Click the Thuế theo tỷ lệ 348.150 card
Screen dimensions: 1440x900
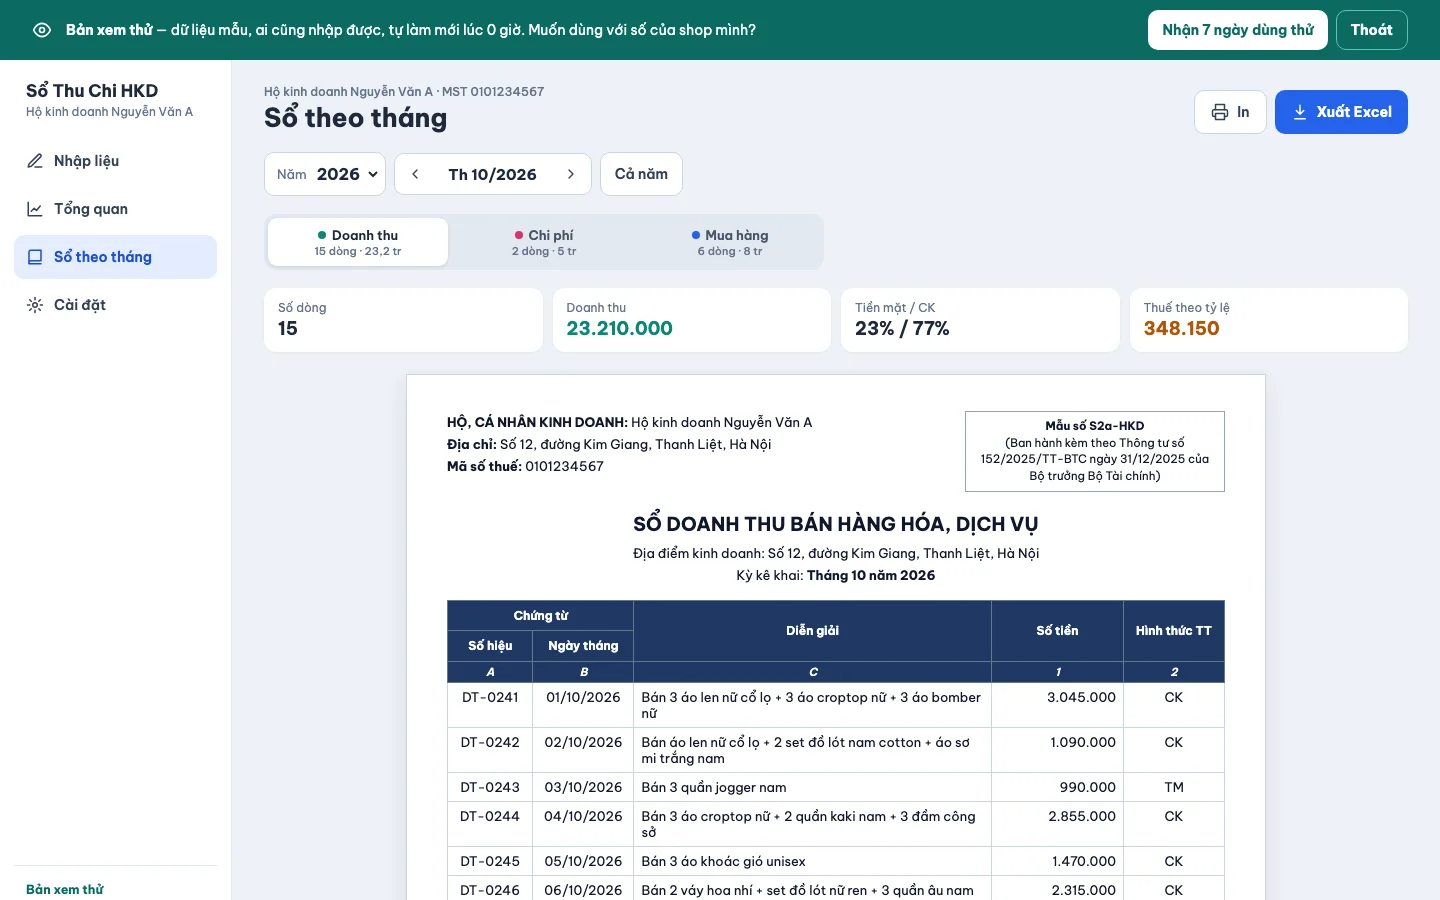pyautogui.click(x=1269, y=320)
